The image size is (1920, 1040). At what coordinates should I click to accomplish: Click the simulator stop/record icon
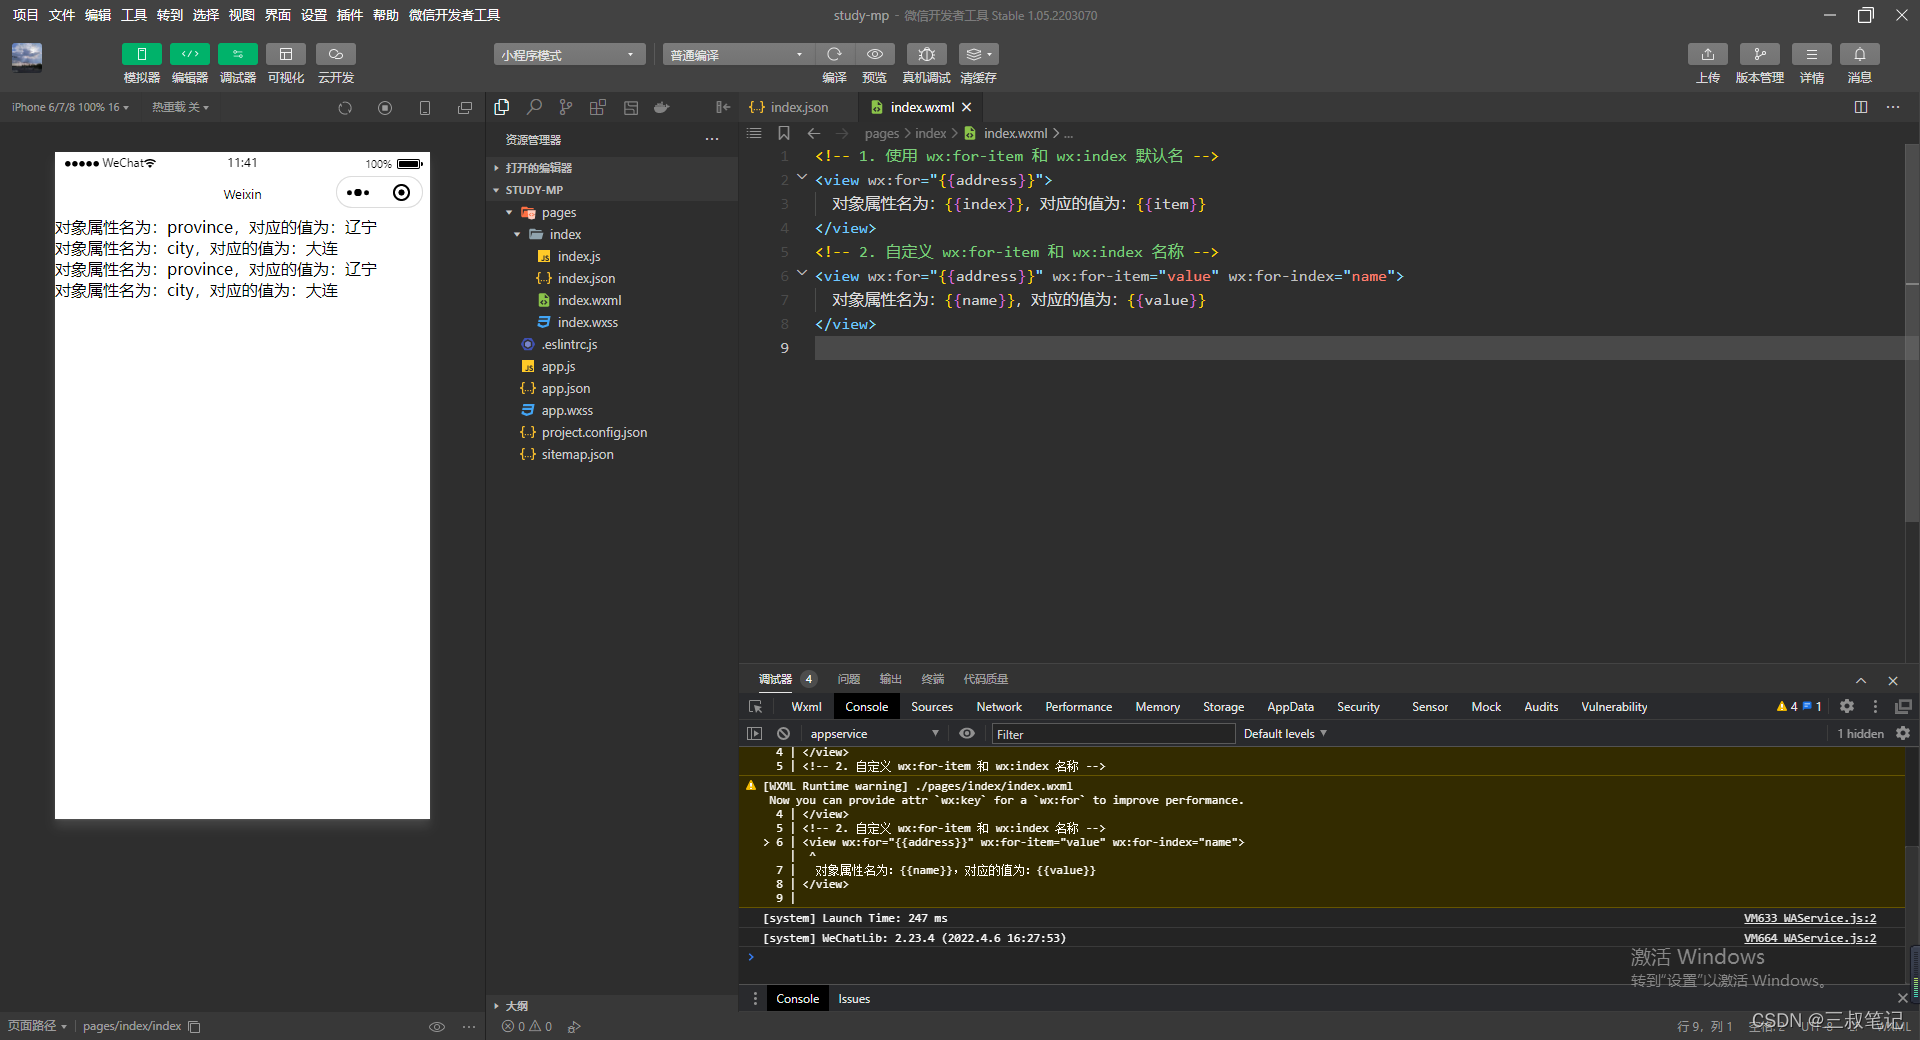[385, 108]
